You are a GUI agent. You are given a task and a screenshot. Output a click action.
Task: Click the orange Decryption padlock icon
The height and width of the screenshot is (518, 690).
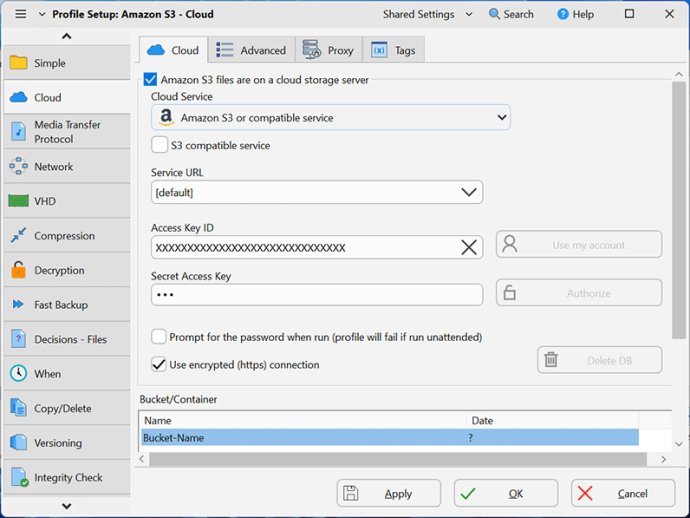click(x=18, y=270)
